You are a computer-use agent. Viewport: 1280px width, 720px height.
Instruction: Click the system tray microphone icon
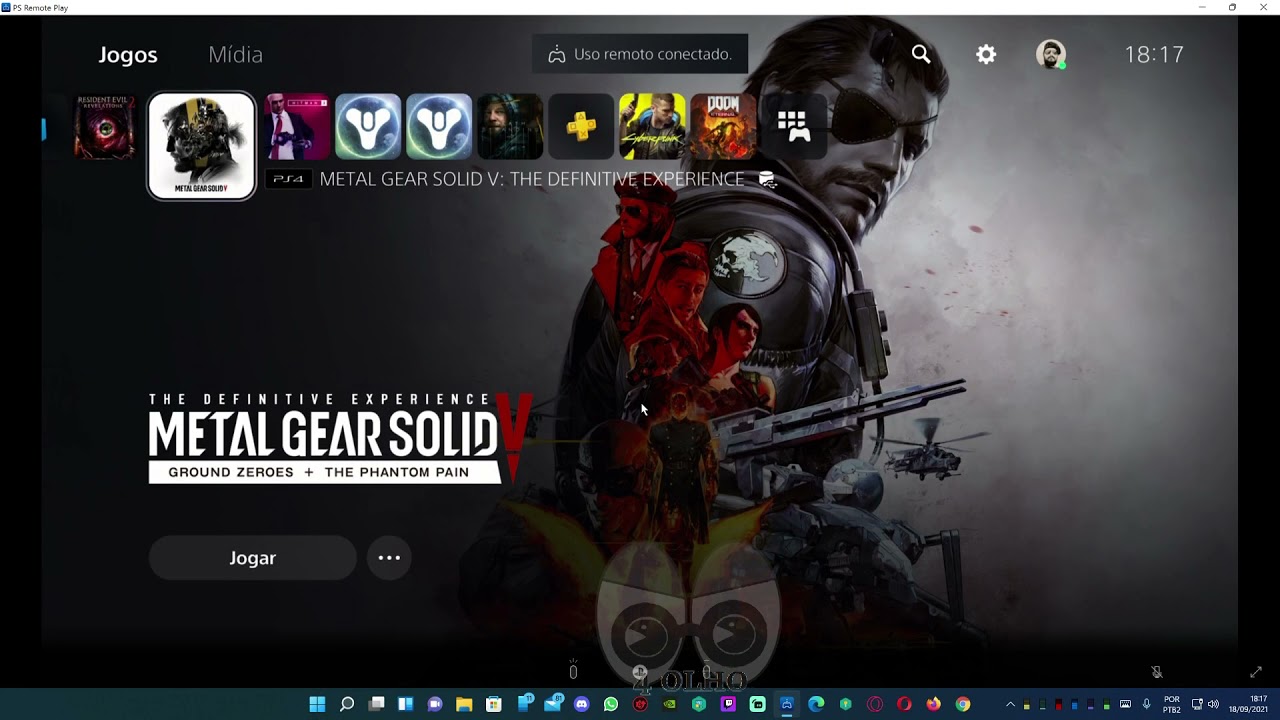(1146, 704)
